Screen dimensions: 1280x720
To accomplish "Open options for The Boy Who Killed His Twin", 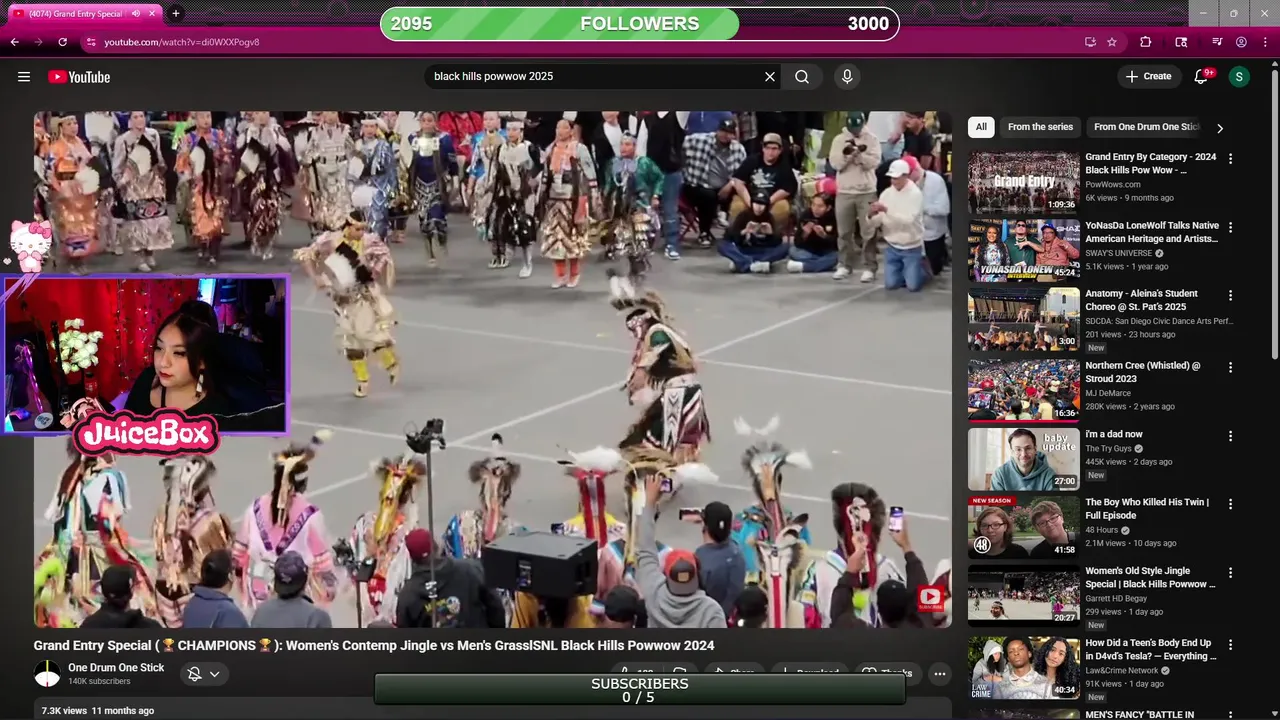I will click(1230, 504).
